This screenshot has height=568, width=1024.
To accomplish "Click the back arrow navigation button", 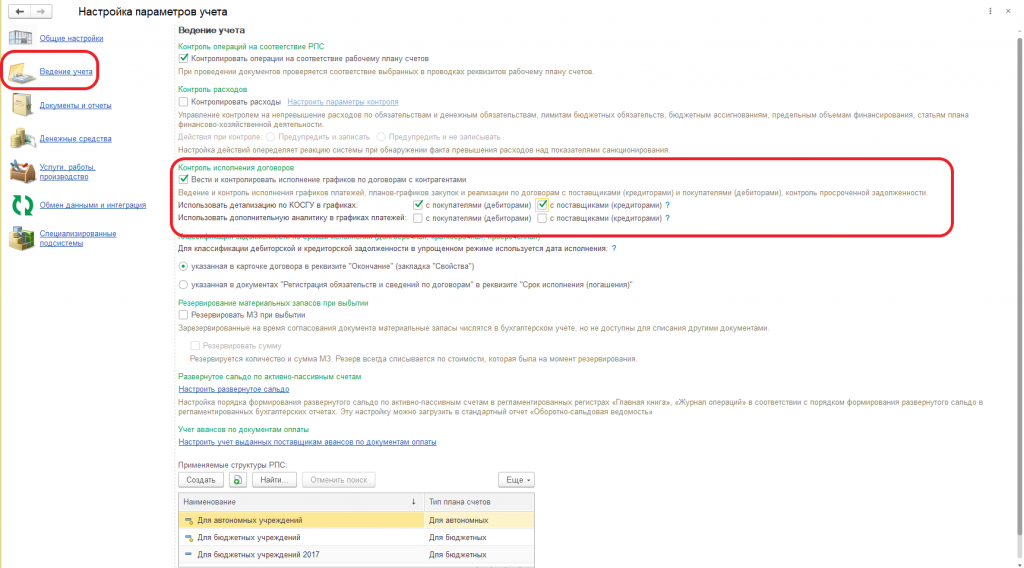I will pyautogui.click(x=20, y=12).
